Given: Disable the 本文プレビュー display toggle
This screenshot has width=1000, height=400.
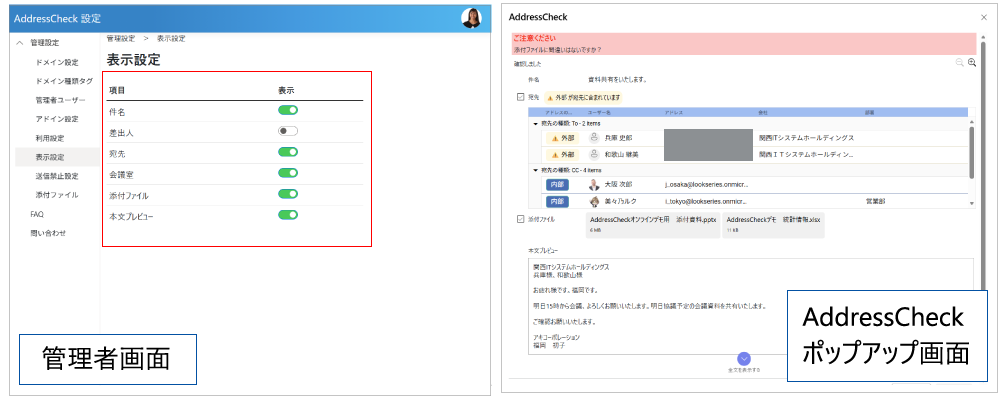Looking at the screenshot, I should pyautogui.click(x=289, y=215).
